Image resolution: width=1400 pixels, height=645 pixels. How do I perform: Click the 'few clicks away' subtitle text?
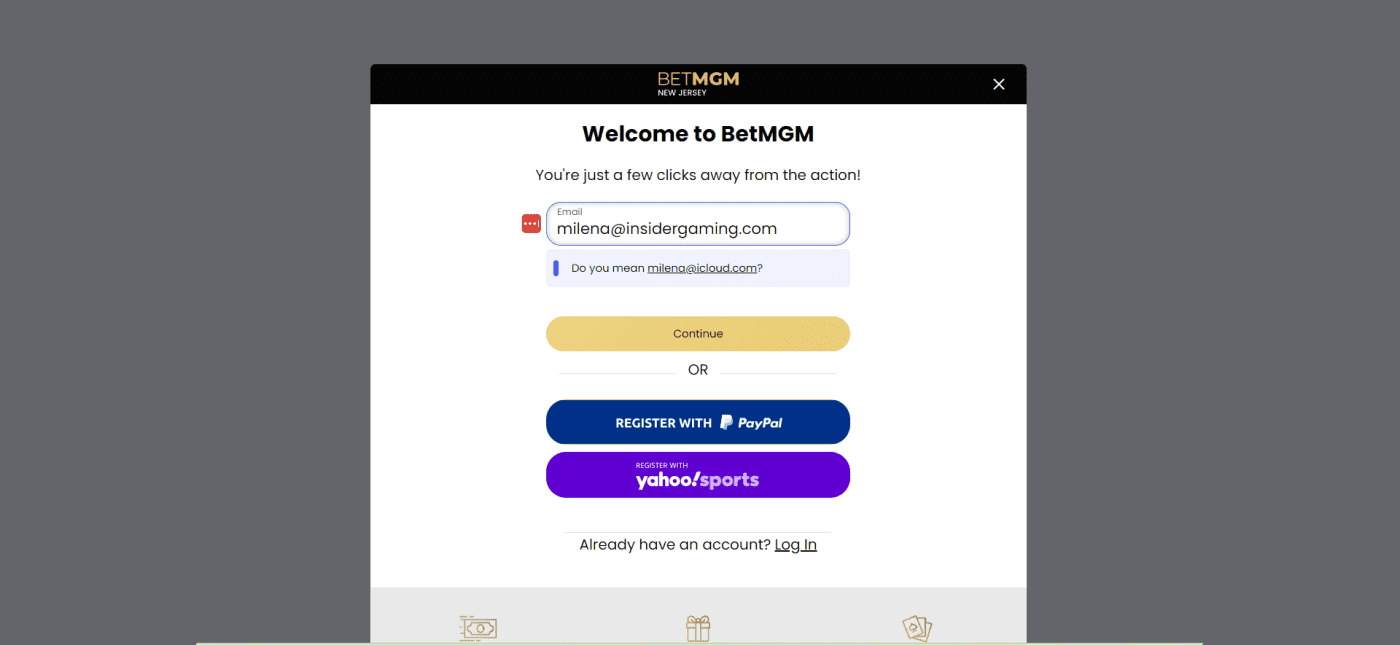698,175
